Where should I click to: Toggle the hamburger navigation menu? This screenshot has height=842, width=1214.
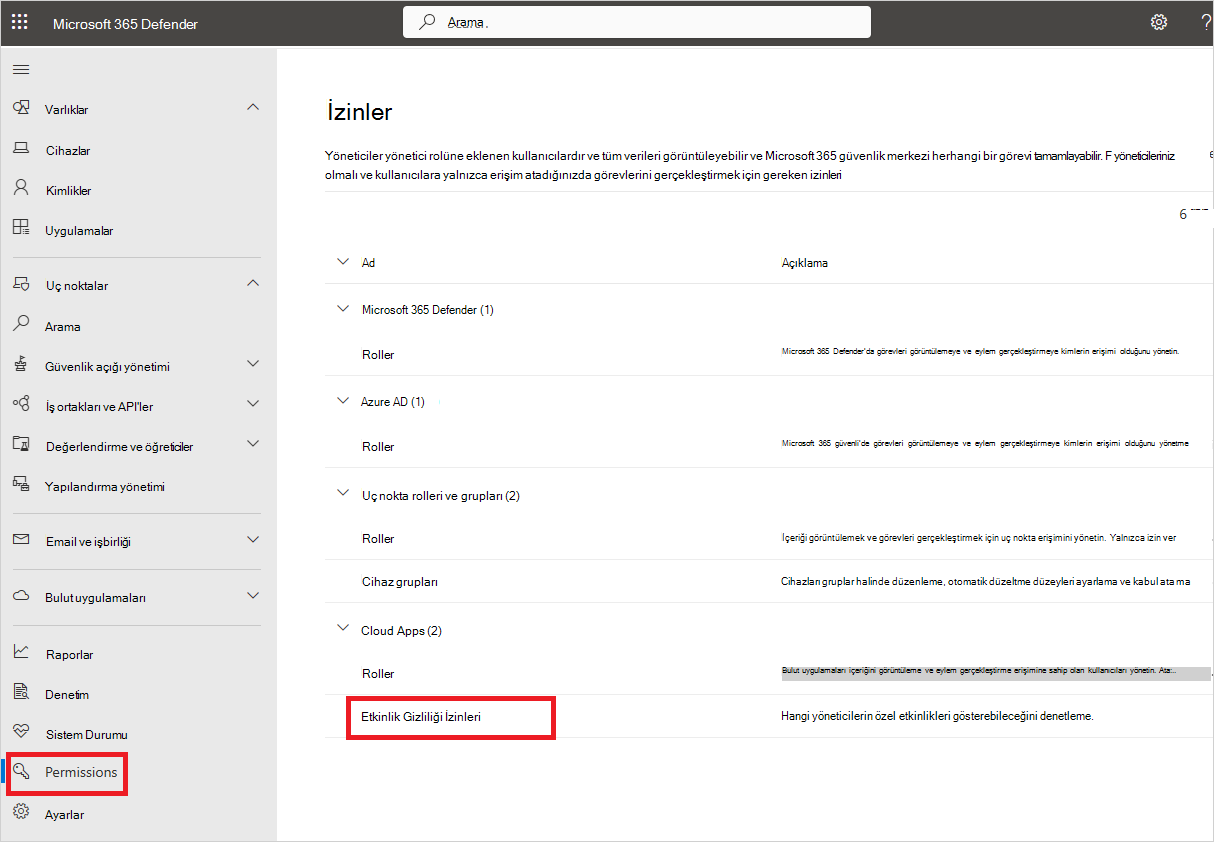pos(20,69)
